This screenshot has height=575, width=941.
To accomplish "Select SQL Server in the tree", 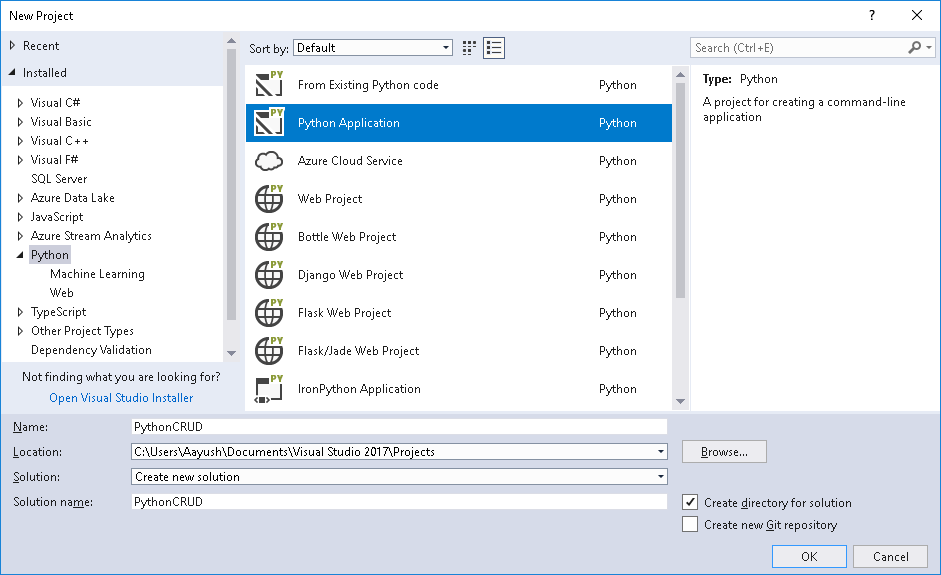I will click(59, 179).
